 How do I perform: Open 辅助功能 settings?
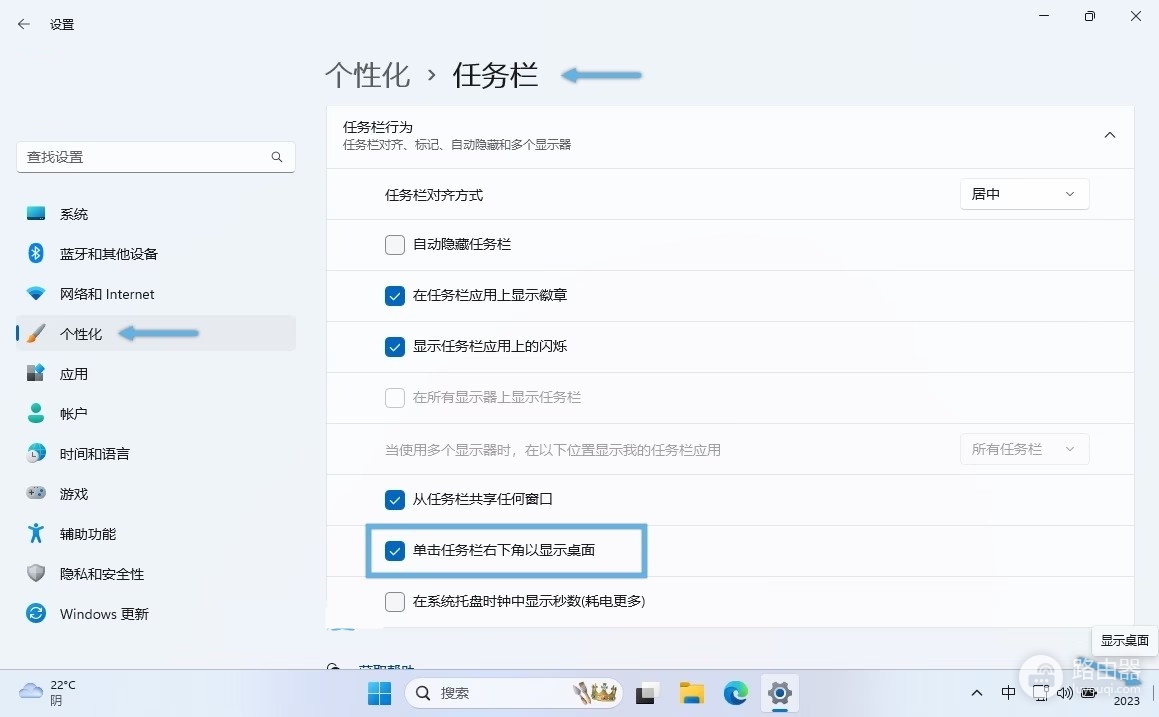tap(156, 534)
